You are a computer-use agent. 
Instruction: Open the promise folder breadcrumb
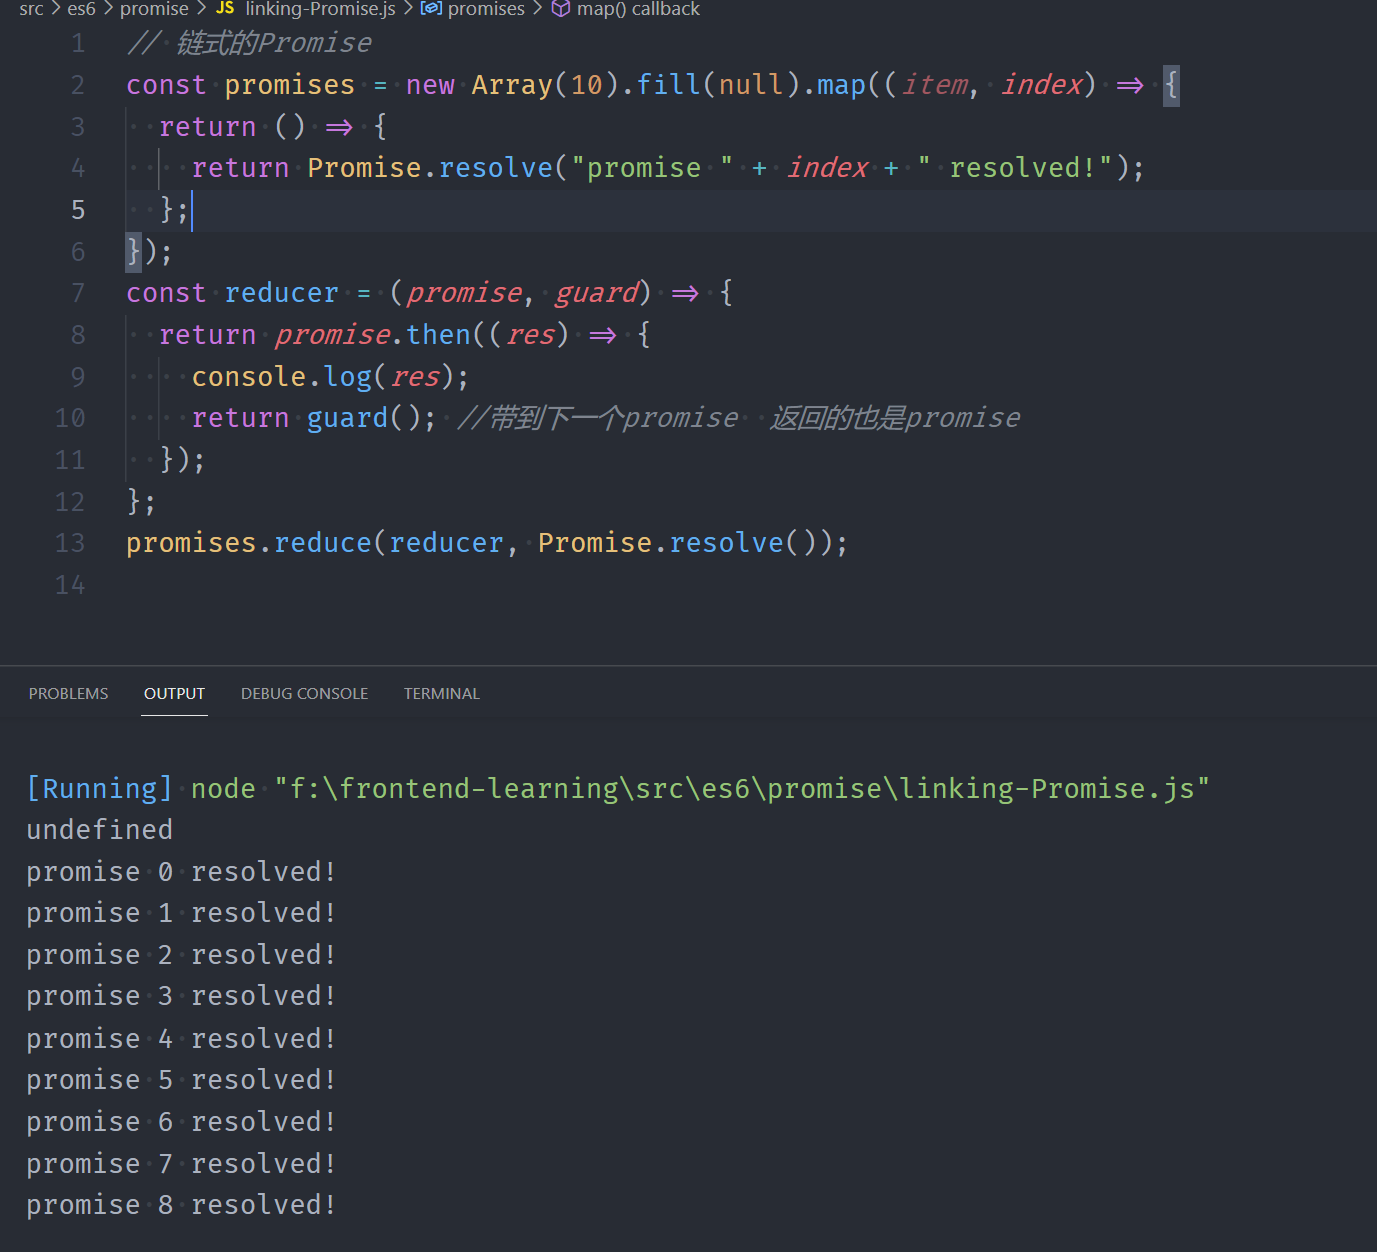pos(154,9)
